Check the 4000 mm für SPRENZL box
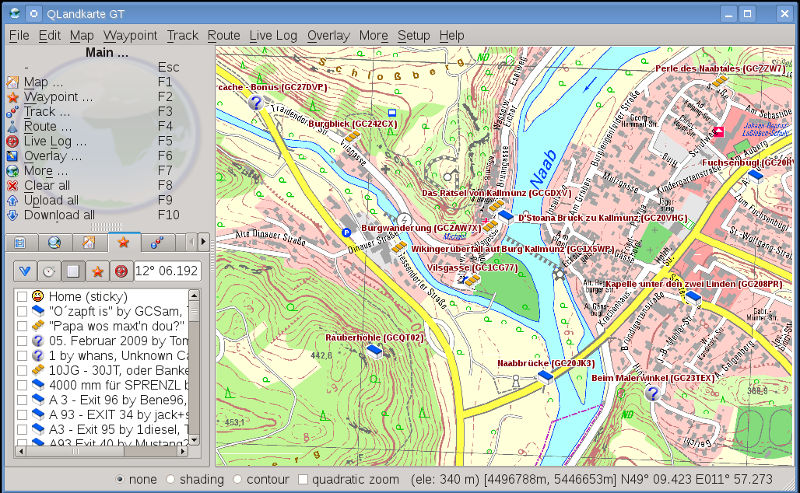The height and width of the screenshot is (493, 800). coord(21,385)
